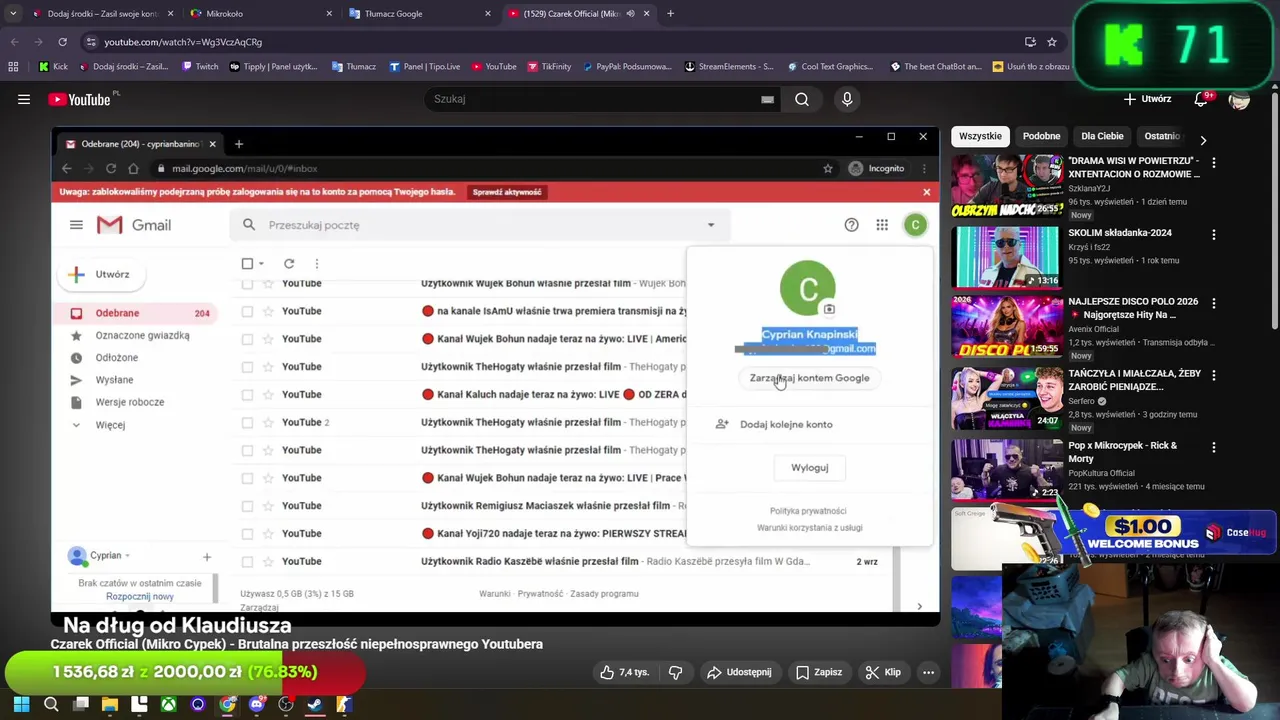Screen dimensions: 1280x720
Task: Like the video with thumbs-up 7,4 tys.
Action: coord(625,672)
